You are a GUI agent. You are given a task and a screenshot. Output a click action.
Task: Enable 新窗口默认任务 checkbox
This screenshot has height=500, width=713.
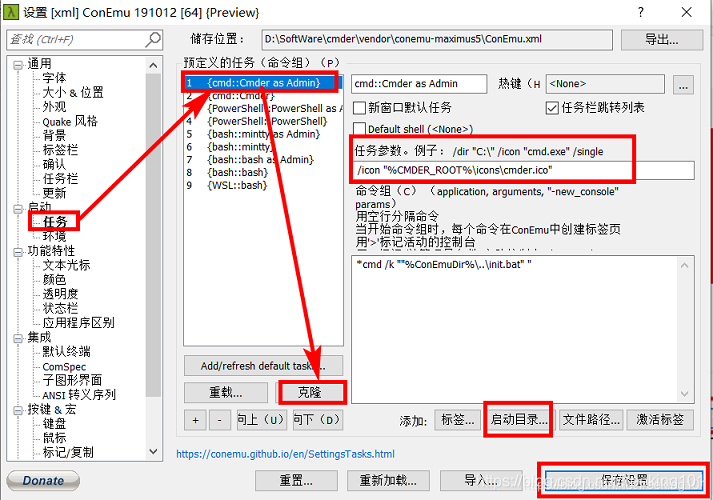[x=360, y=108]
